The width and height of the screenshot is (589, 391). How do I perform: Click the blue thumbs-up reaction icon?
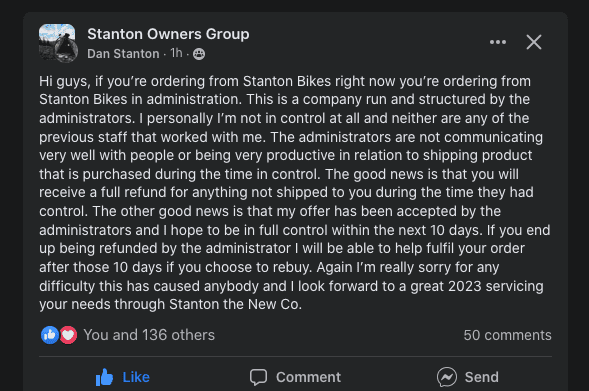point(50,335)
